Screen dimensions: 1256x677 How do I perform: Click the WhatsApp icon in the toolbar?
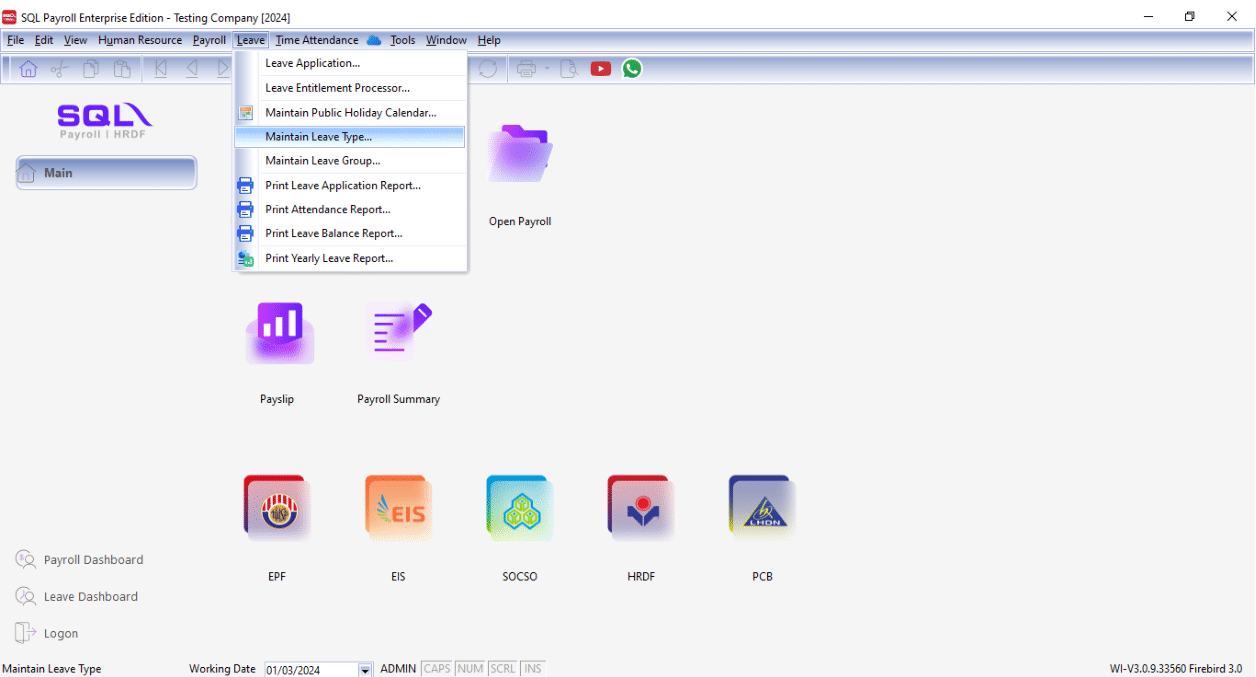[631, 69]
